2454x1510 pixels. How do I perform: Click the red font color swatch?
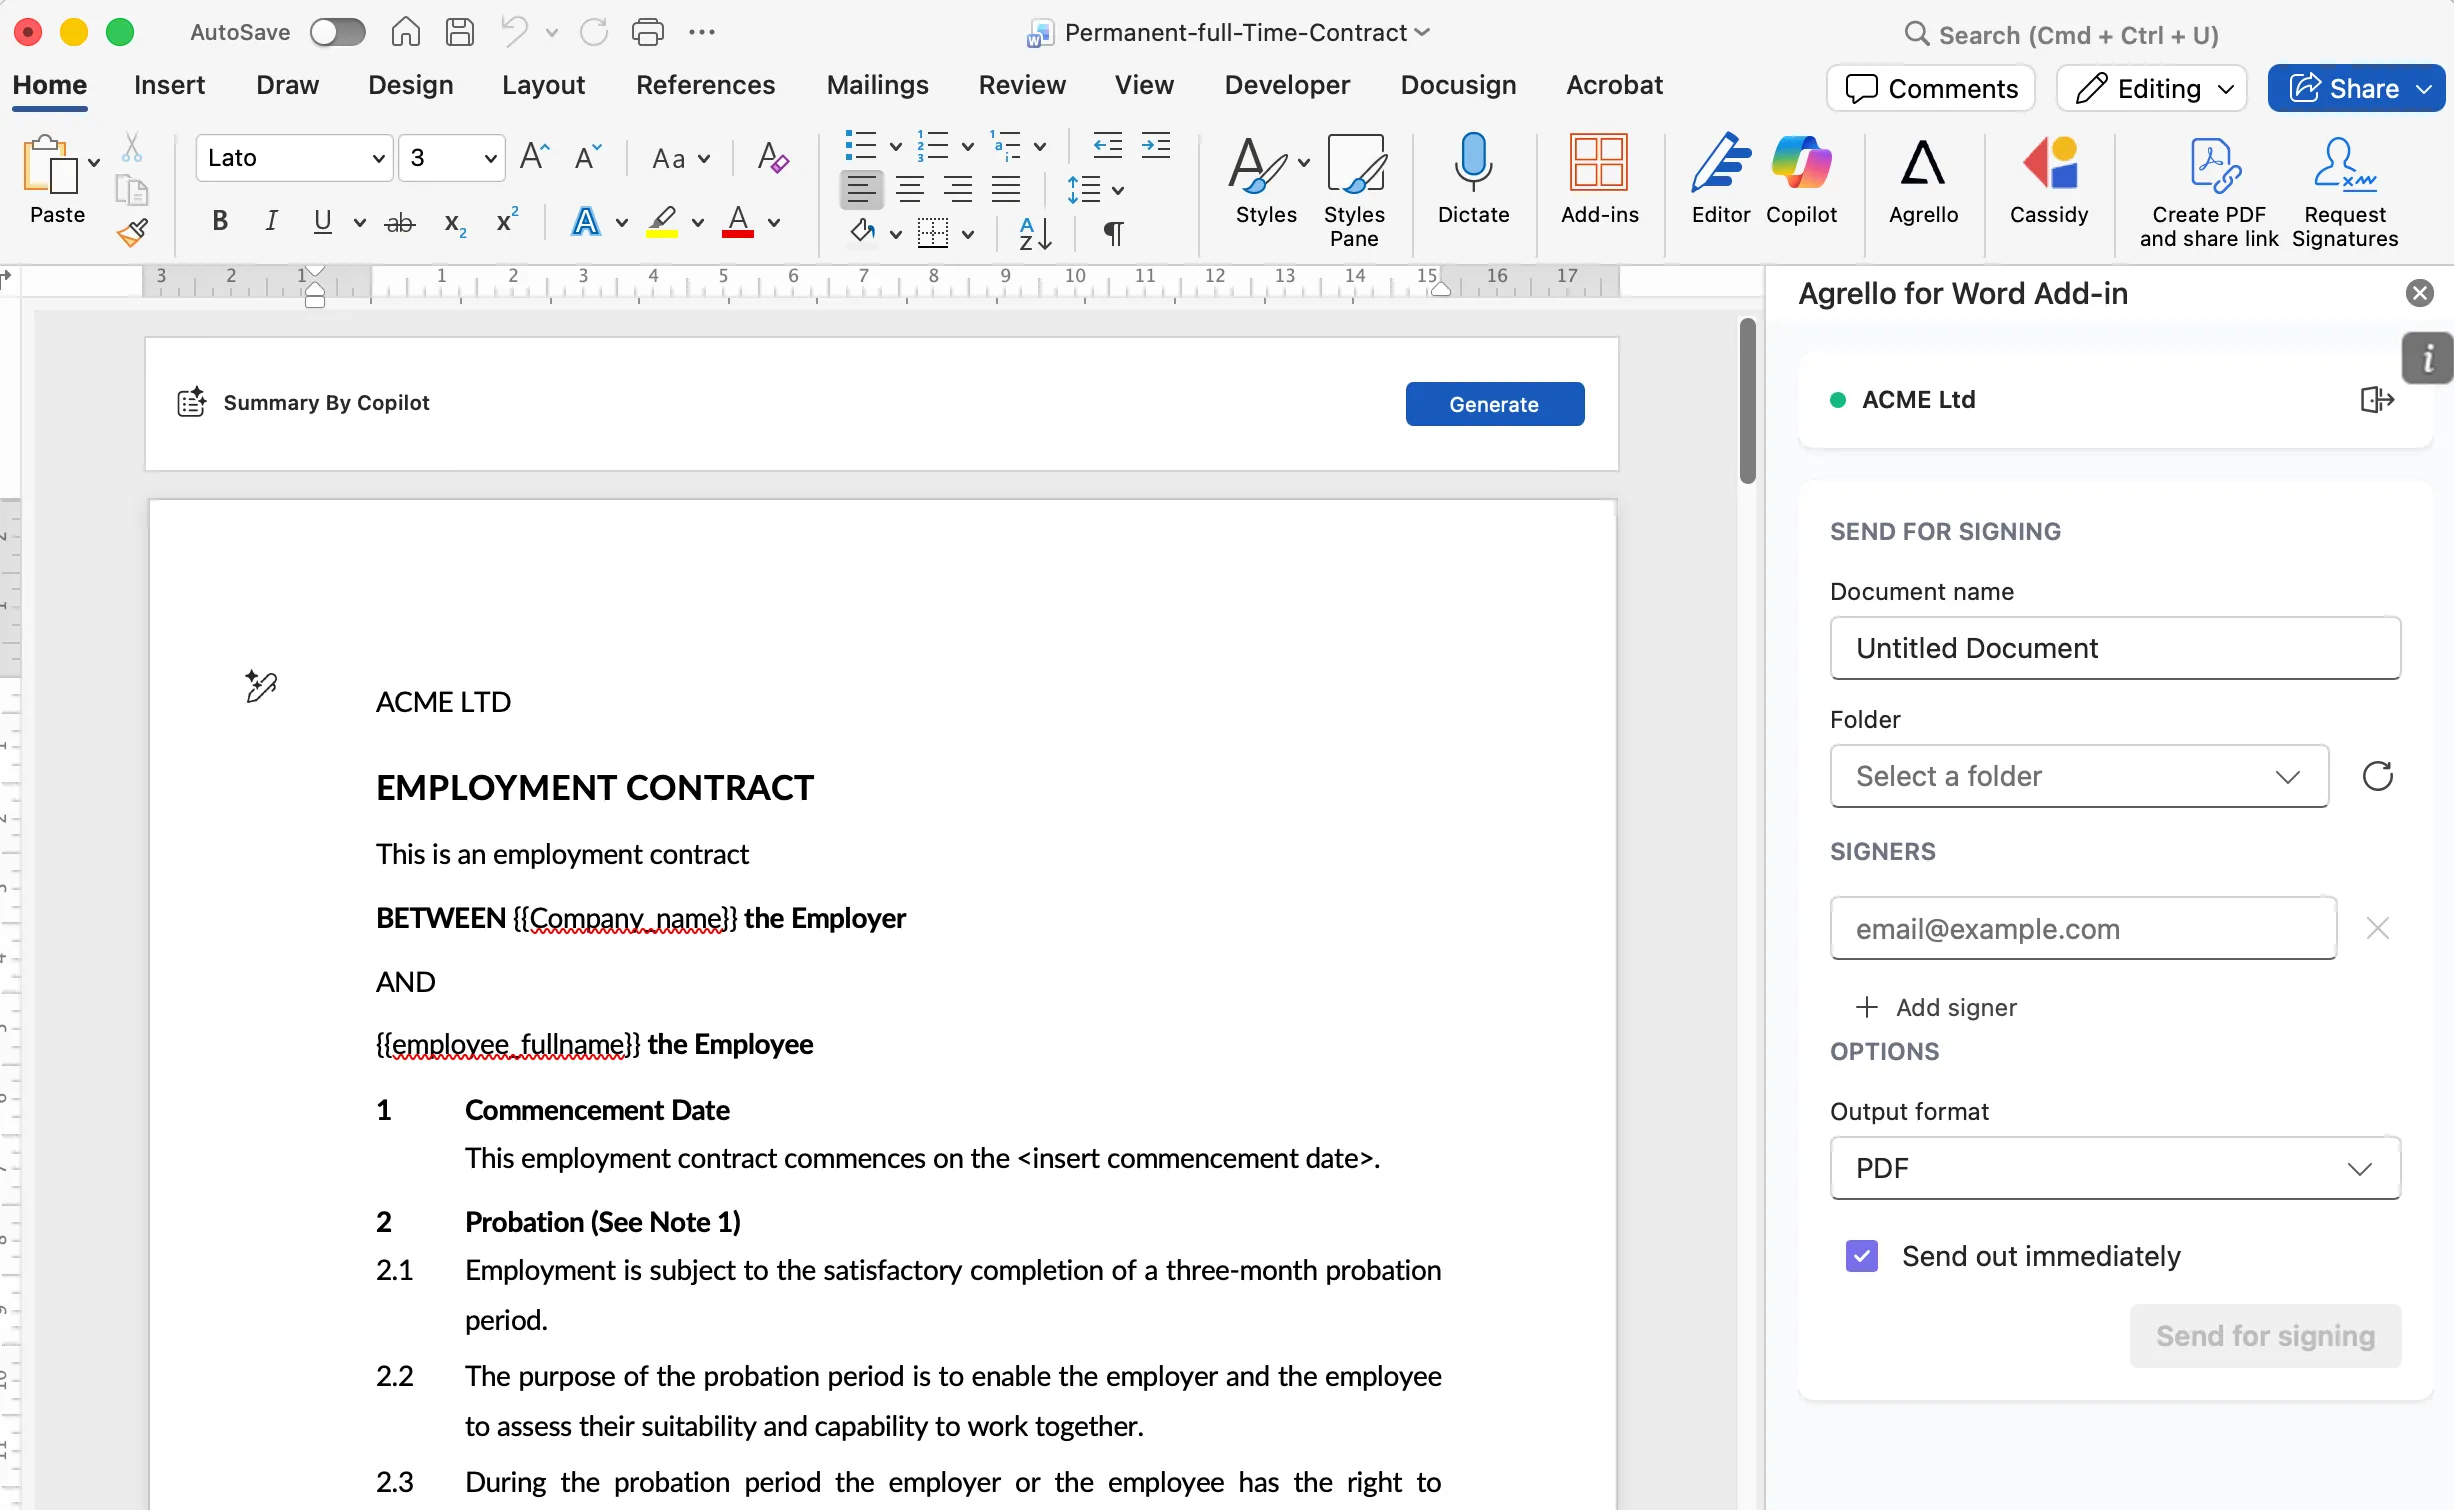coord(738,222)
